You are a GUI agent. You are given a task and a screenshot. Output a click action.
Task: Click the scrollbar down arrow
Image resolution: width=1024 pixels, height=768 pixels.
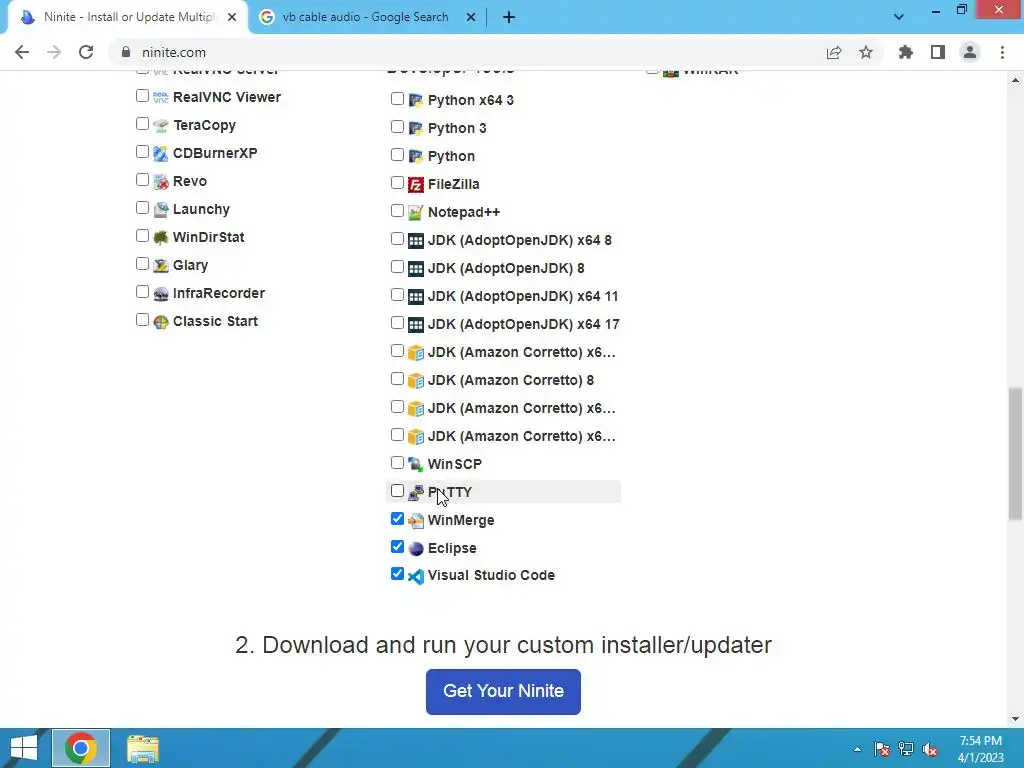[x=1015, y=719]
